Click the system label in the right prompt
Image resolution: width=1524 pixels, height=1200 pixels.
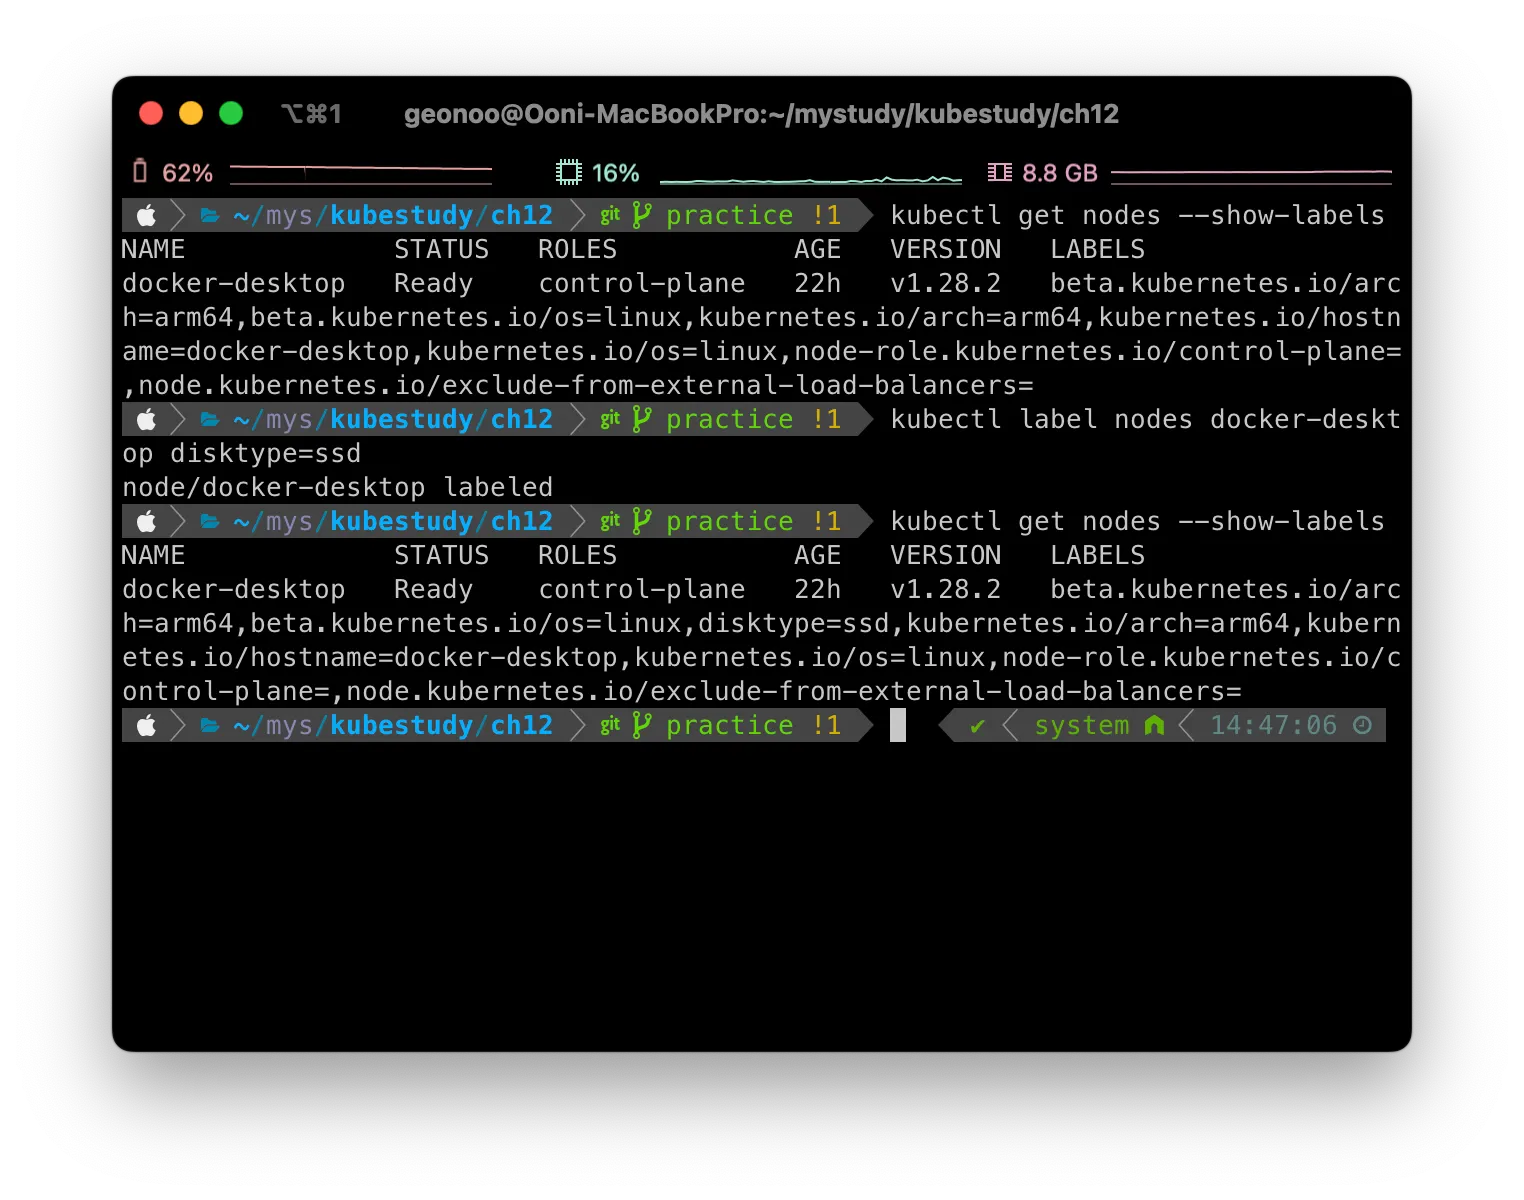pyautogui.click(x=1082, y=726)
